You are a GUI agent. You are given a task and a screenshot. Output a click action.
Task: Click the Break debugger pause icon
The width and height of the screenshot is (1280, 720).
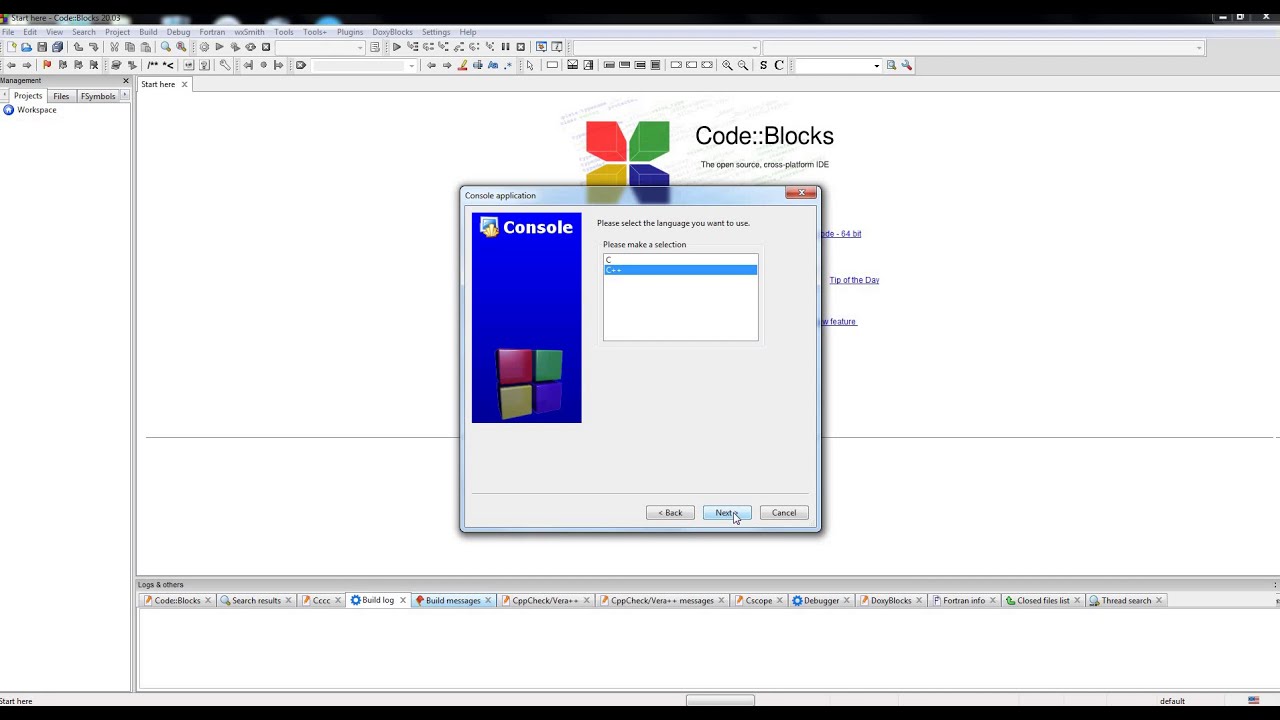(x=505, y=47)
